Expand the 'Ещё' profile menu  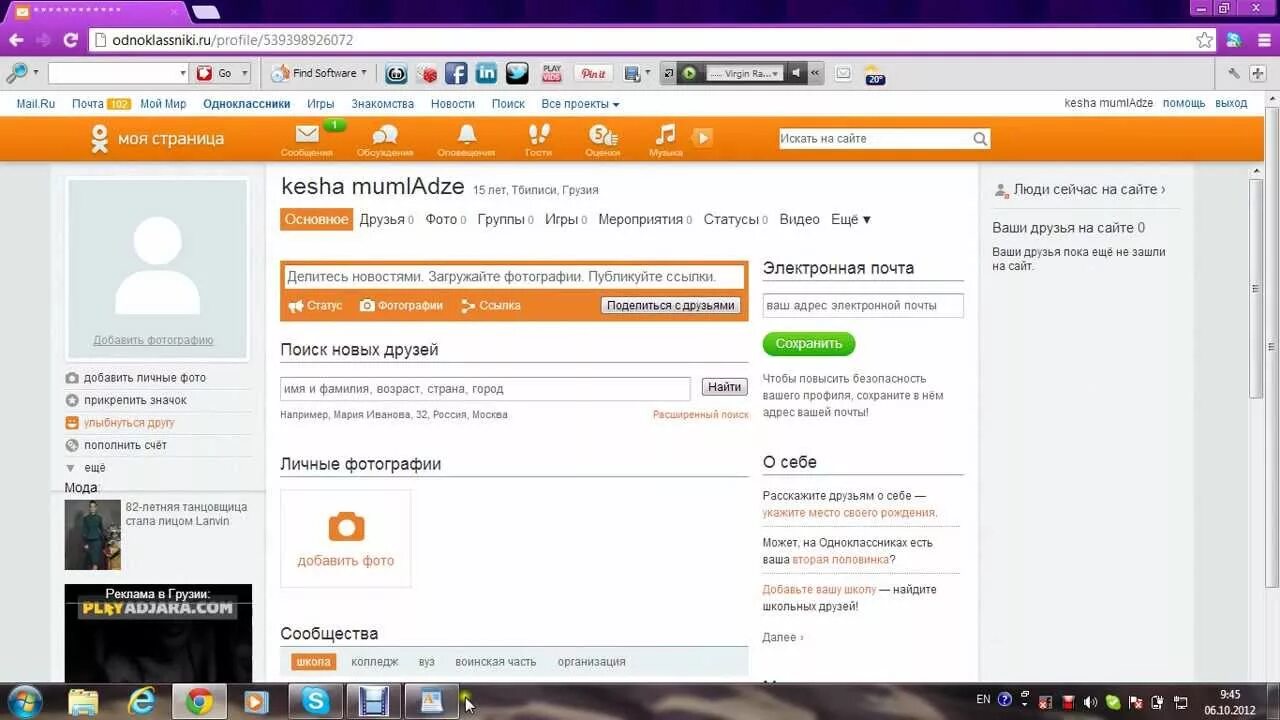[x=851, y=219]
